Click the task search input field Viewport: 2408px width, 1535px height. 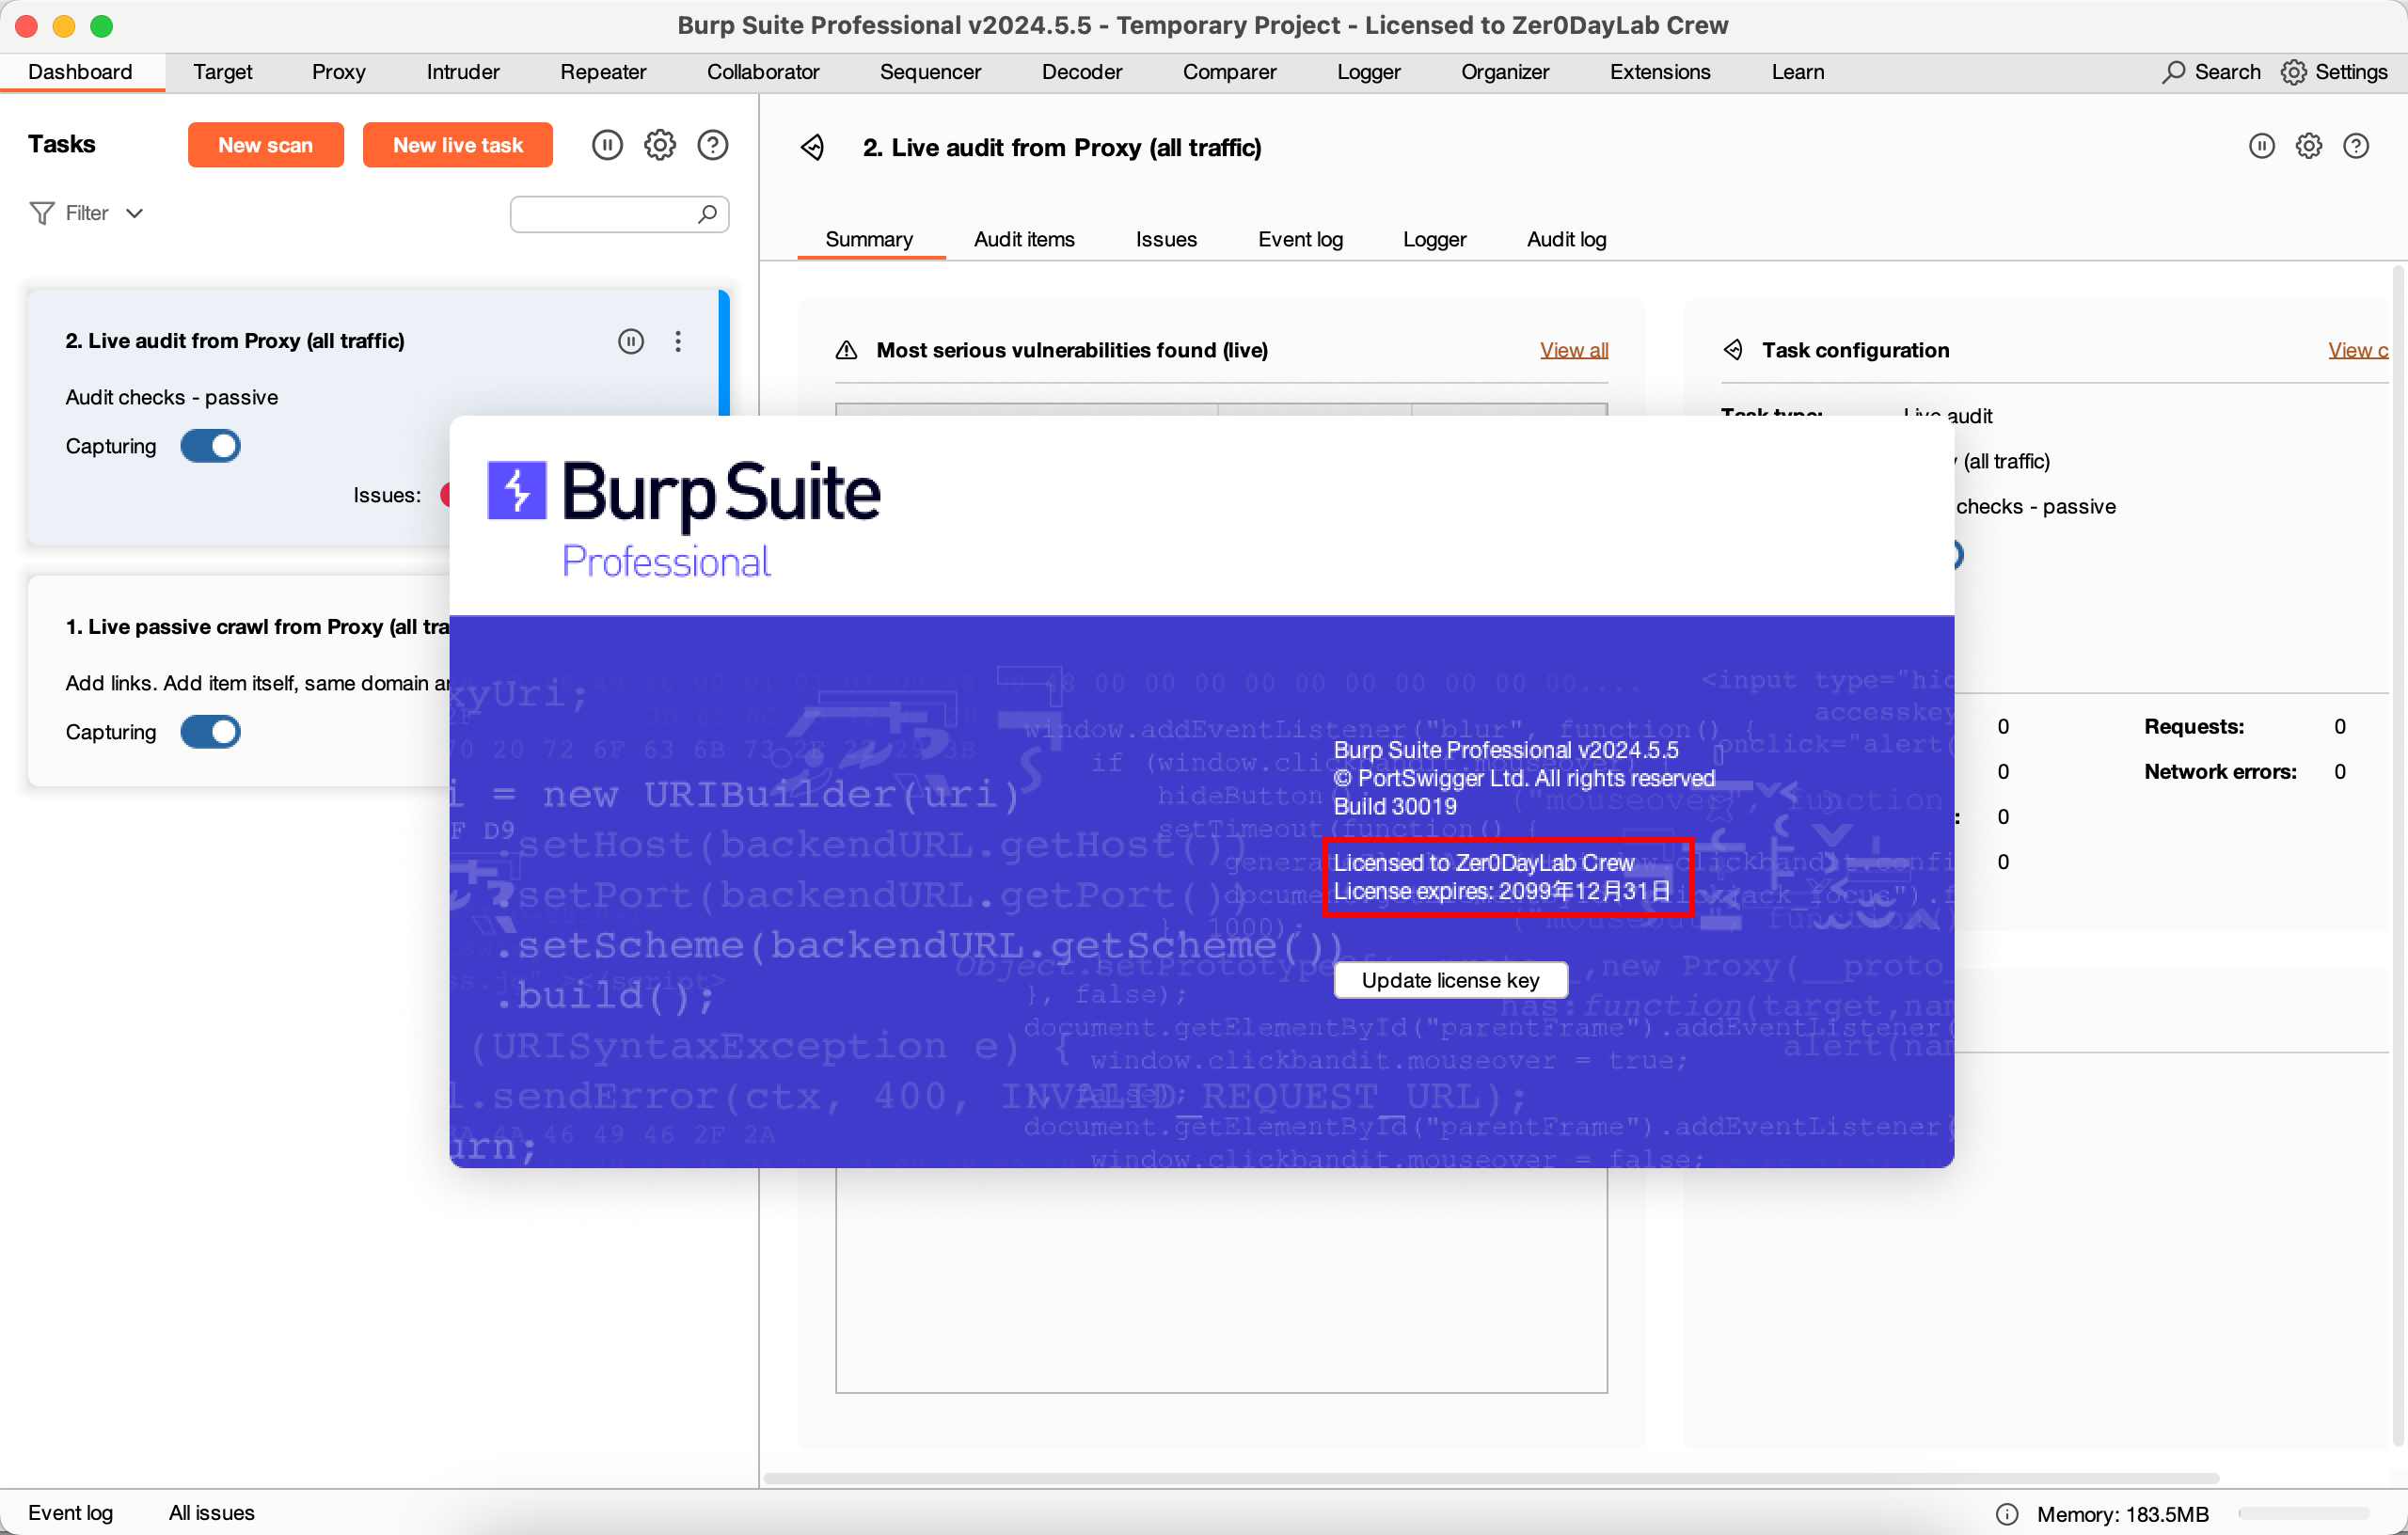click(x=619, y=213)
